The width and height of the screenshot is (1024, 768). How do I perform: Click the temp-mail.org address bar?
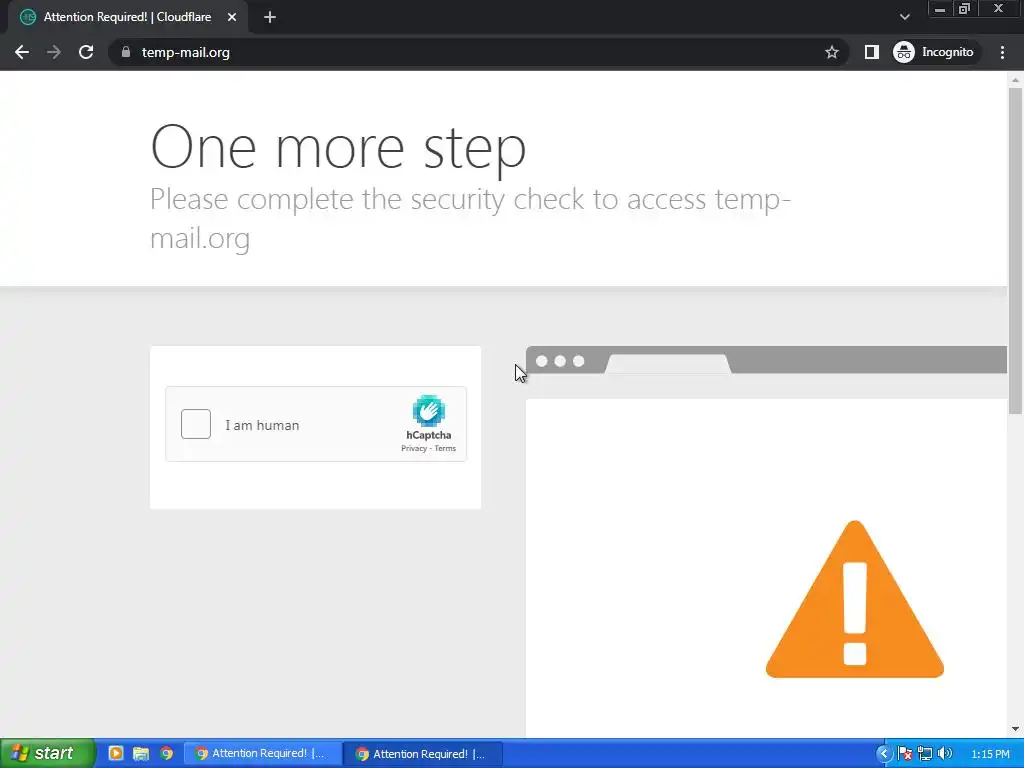(x=470, y=52)
